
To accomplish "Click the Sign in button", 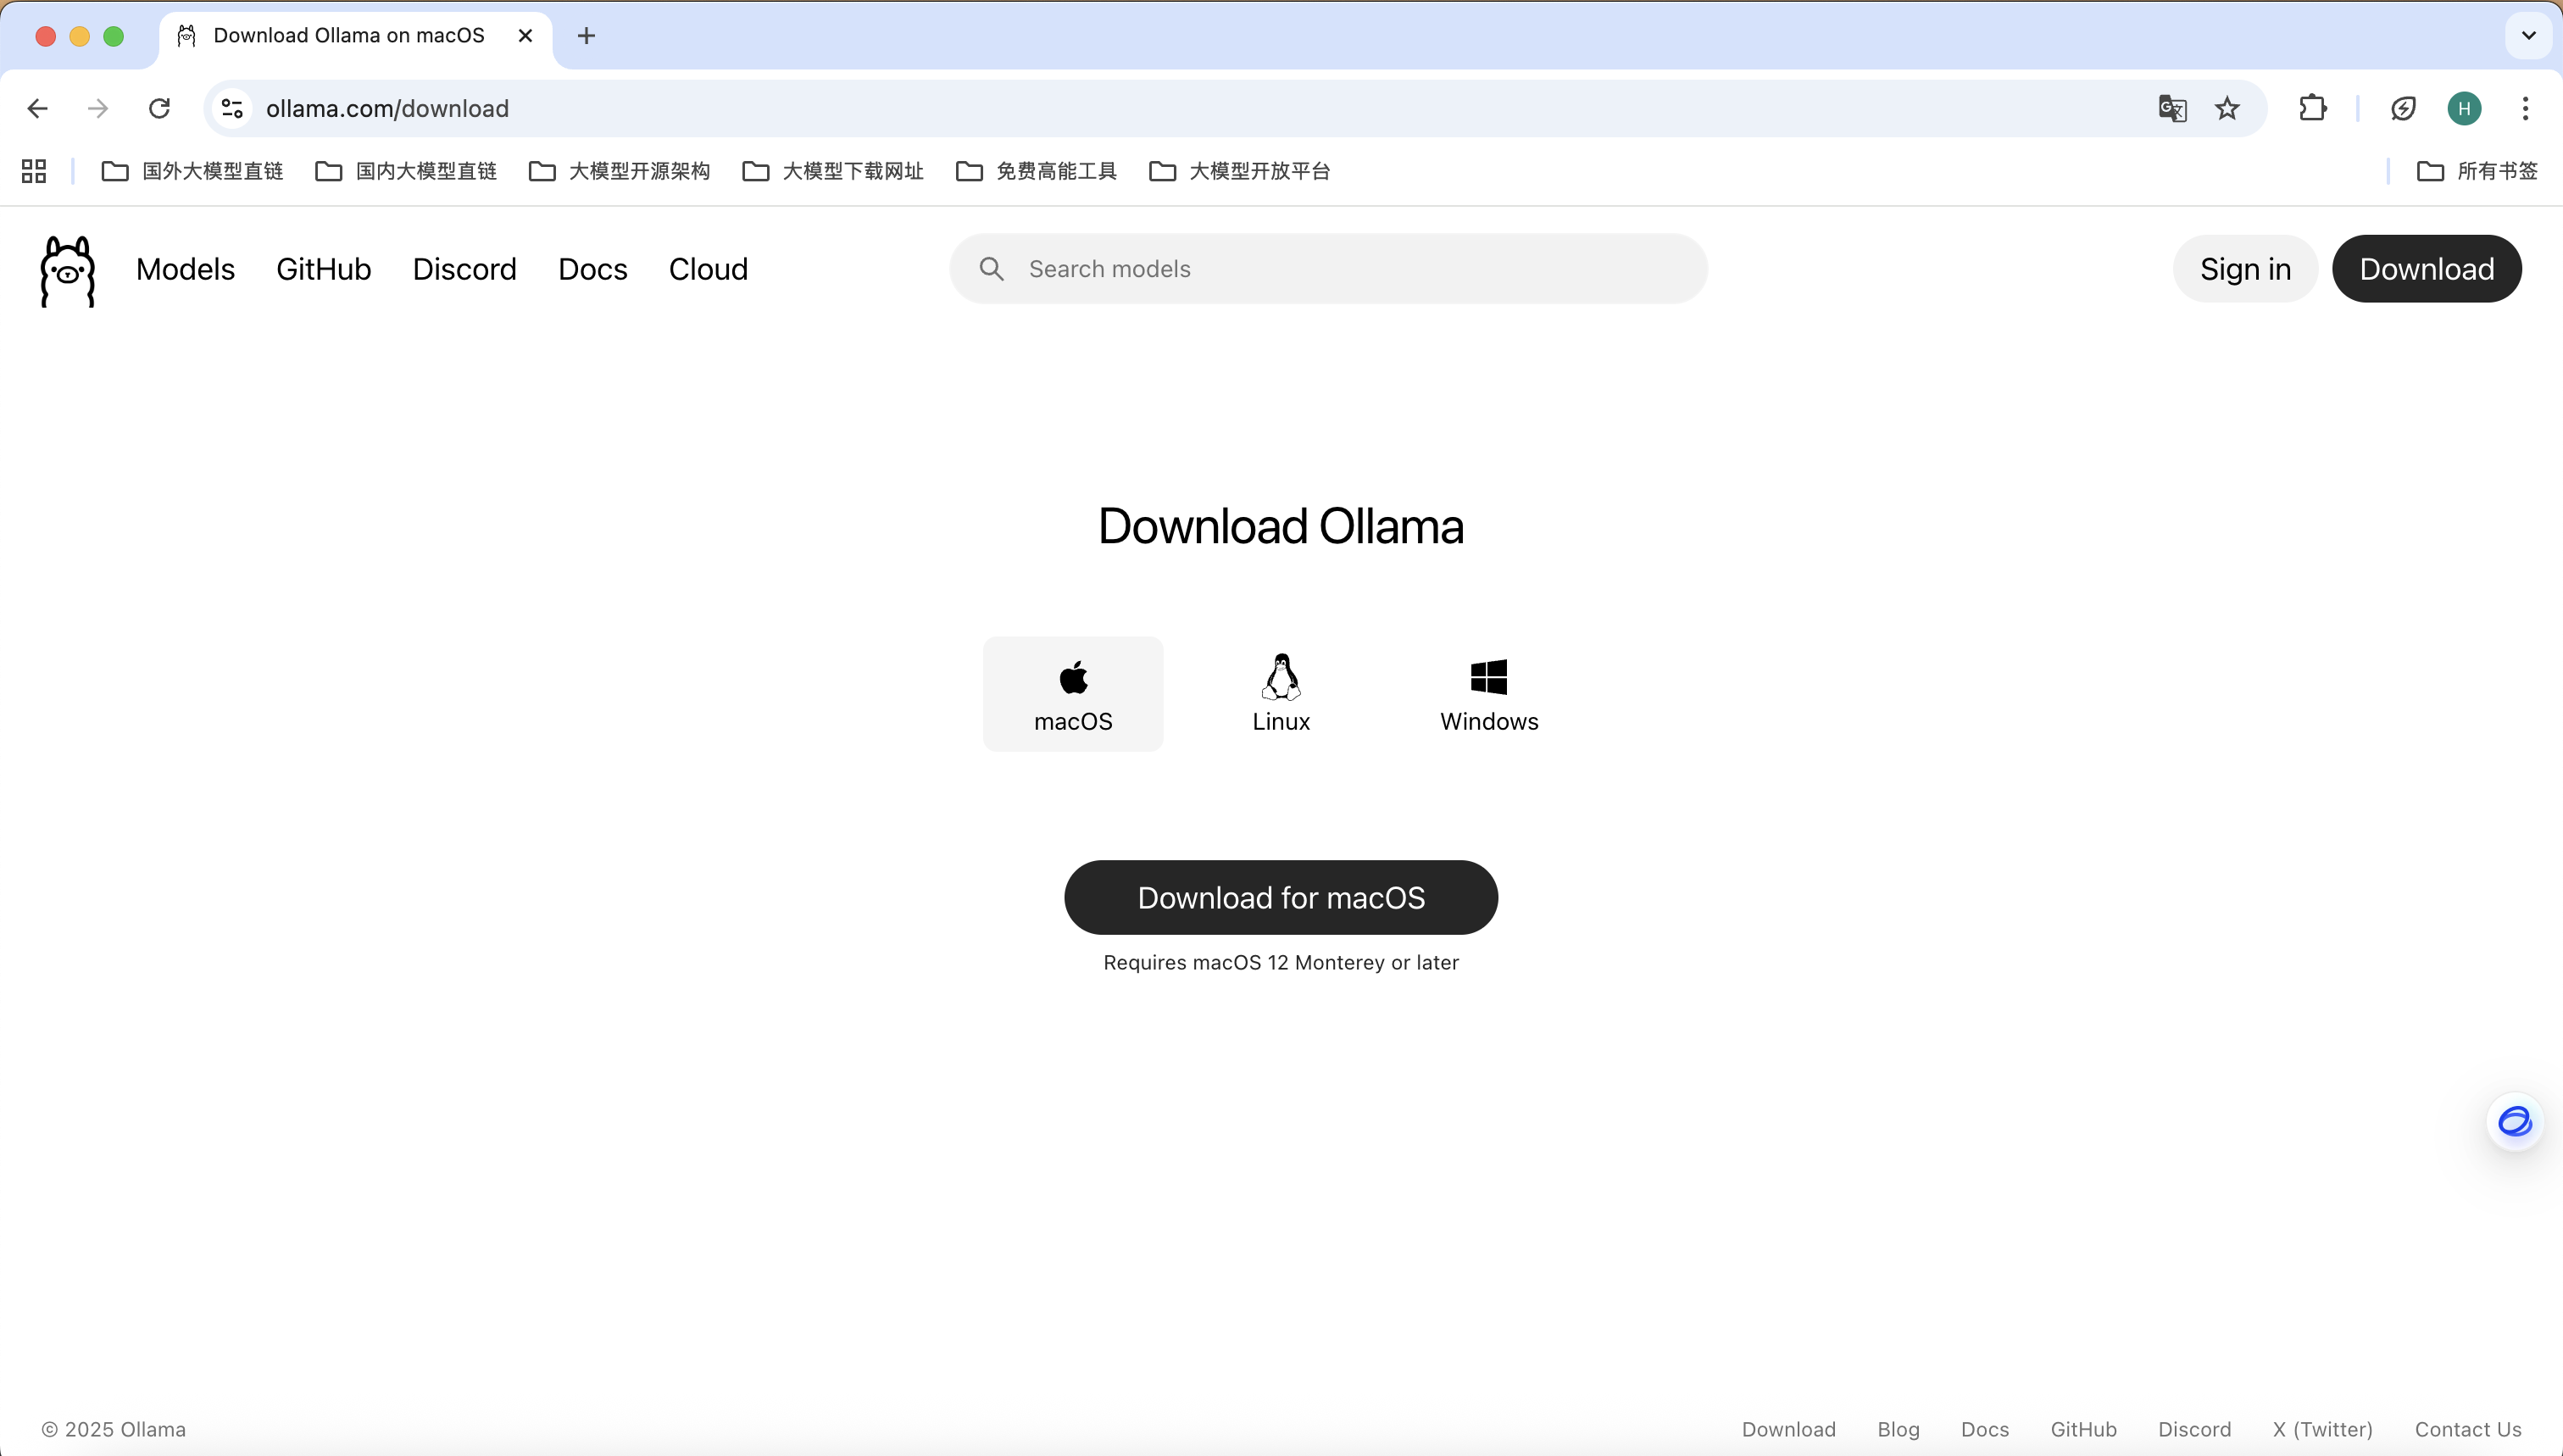I will click(x=2244, y=269).
